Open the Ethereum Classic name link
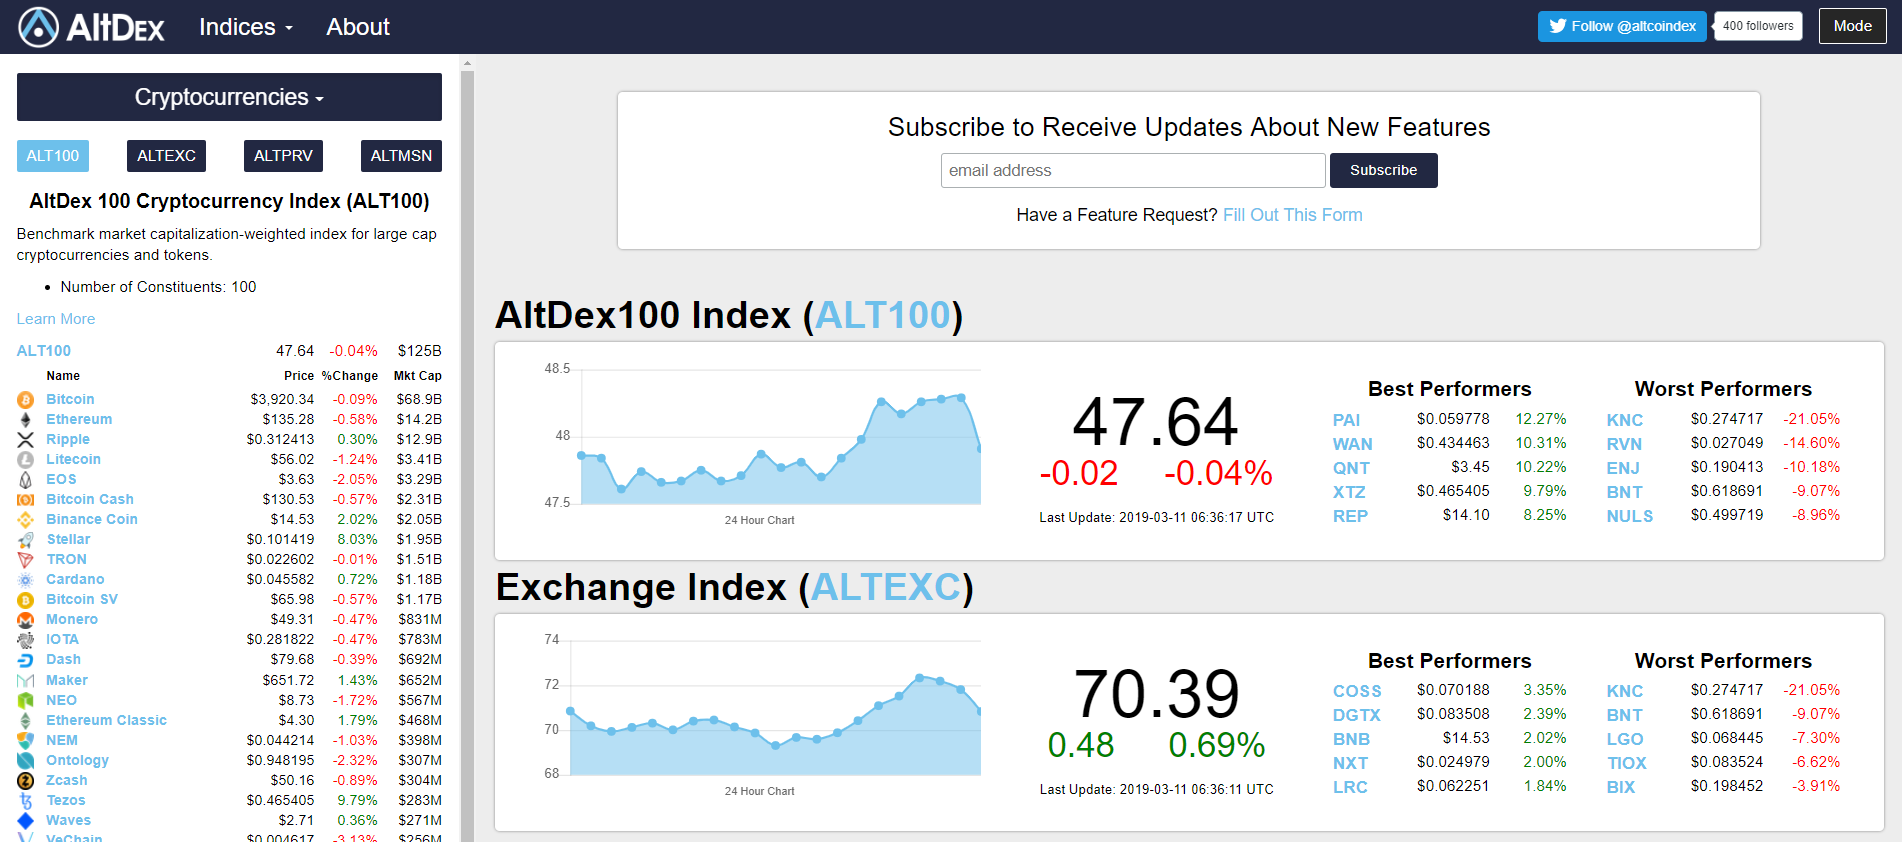 [106, 720]
